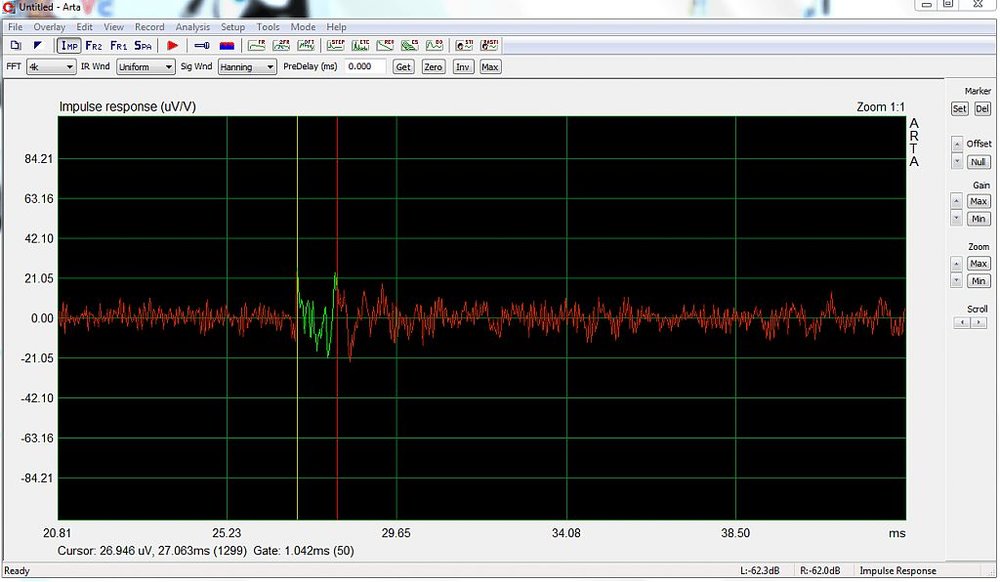Viewport: 1000px width, 582px height.
Task: Open the Record menu
Action: (x=149, y=27)
